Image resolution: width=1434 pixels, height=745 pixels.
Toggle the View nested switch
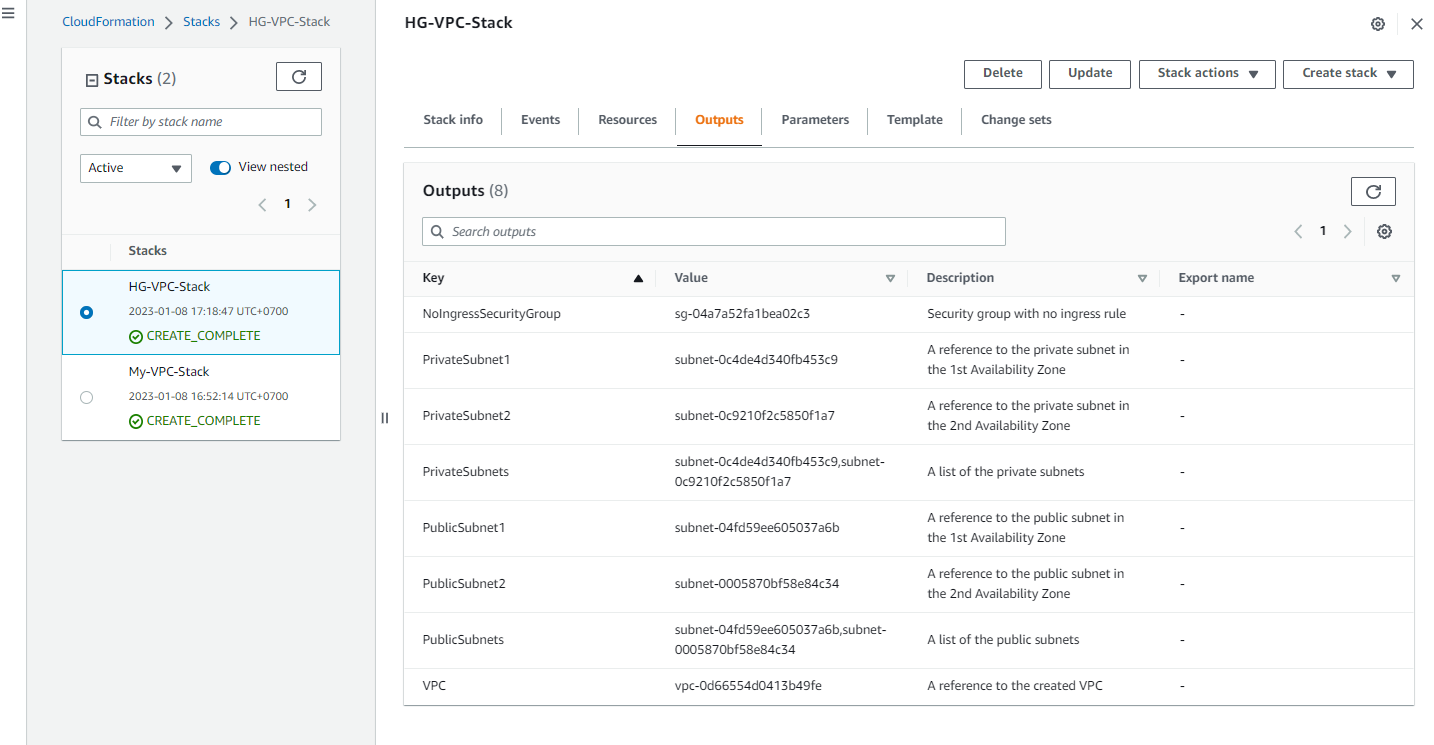click(220, 168)
